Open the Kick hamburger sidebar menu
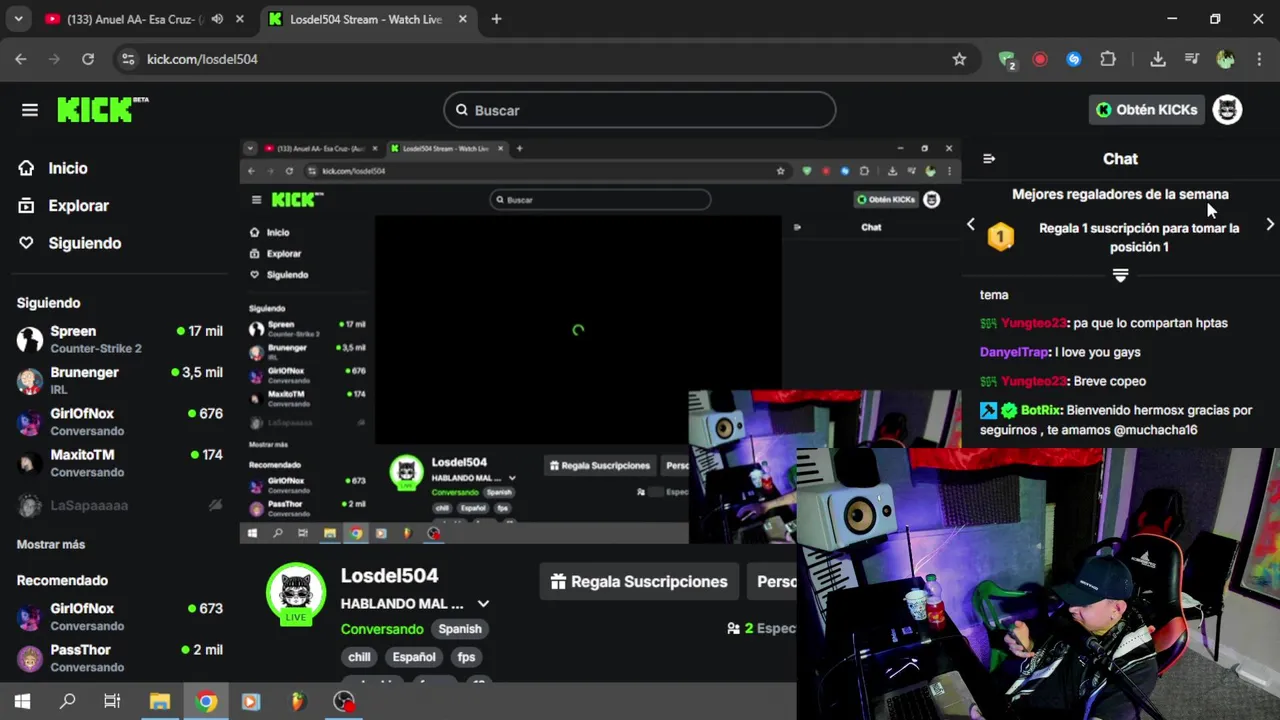Viewport: 1280px width, 720px height. pos(30,110)
